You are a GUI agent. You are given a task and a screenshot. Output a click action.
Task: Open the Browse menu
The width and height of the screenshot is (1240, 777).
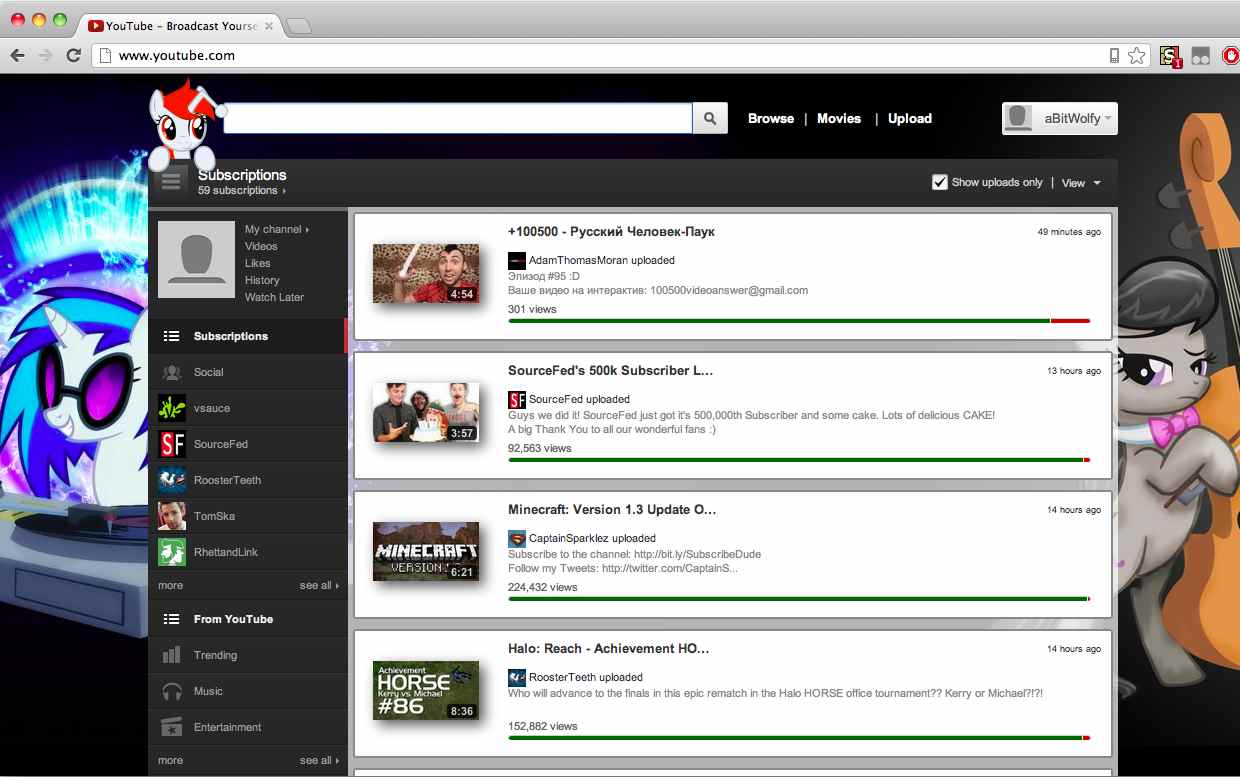click(x=771, y=118)
